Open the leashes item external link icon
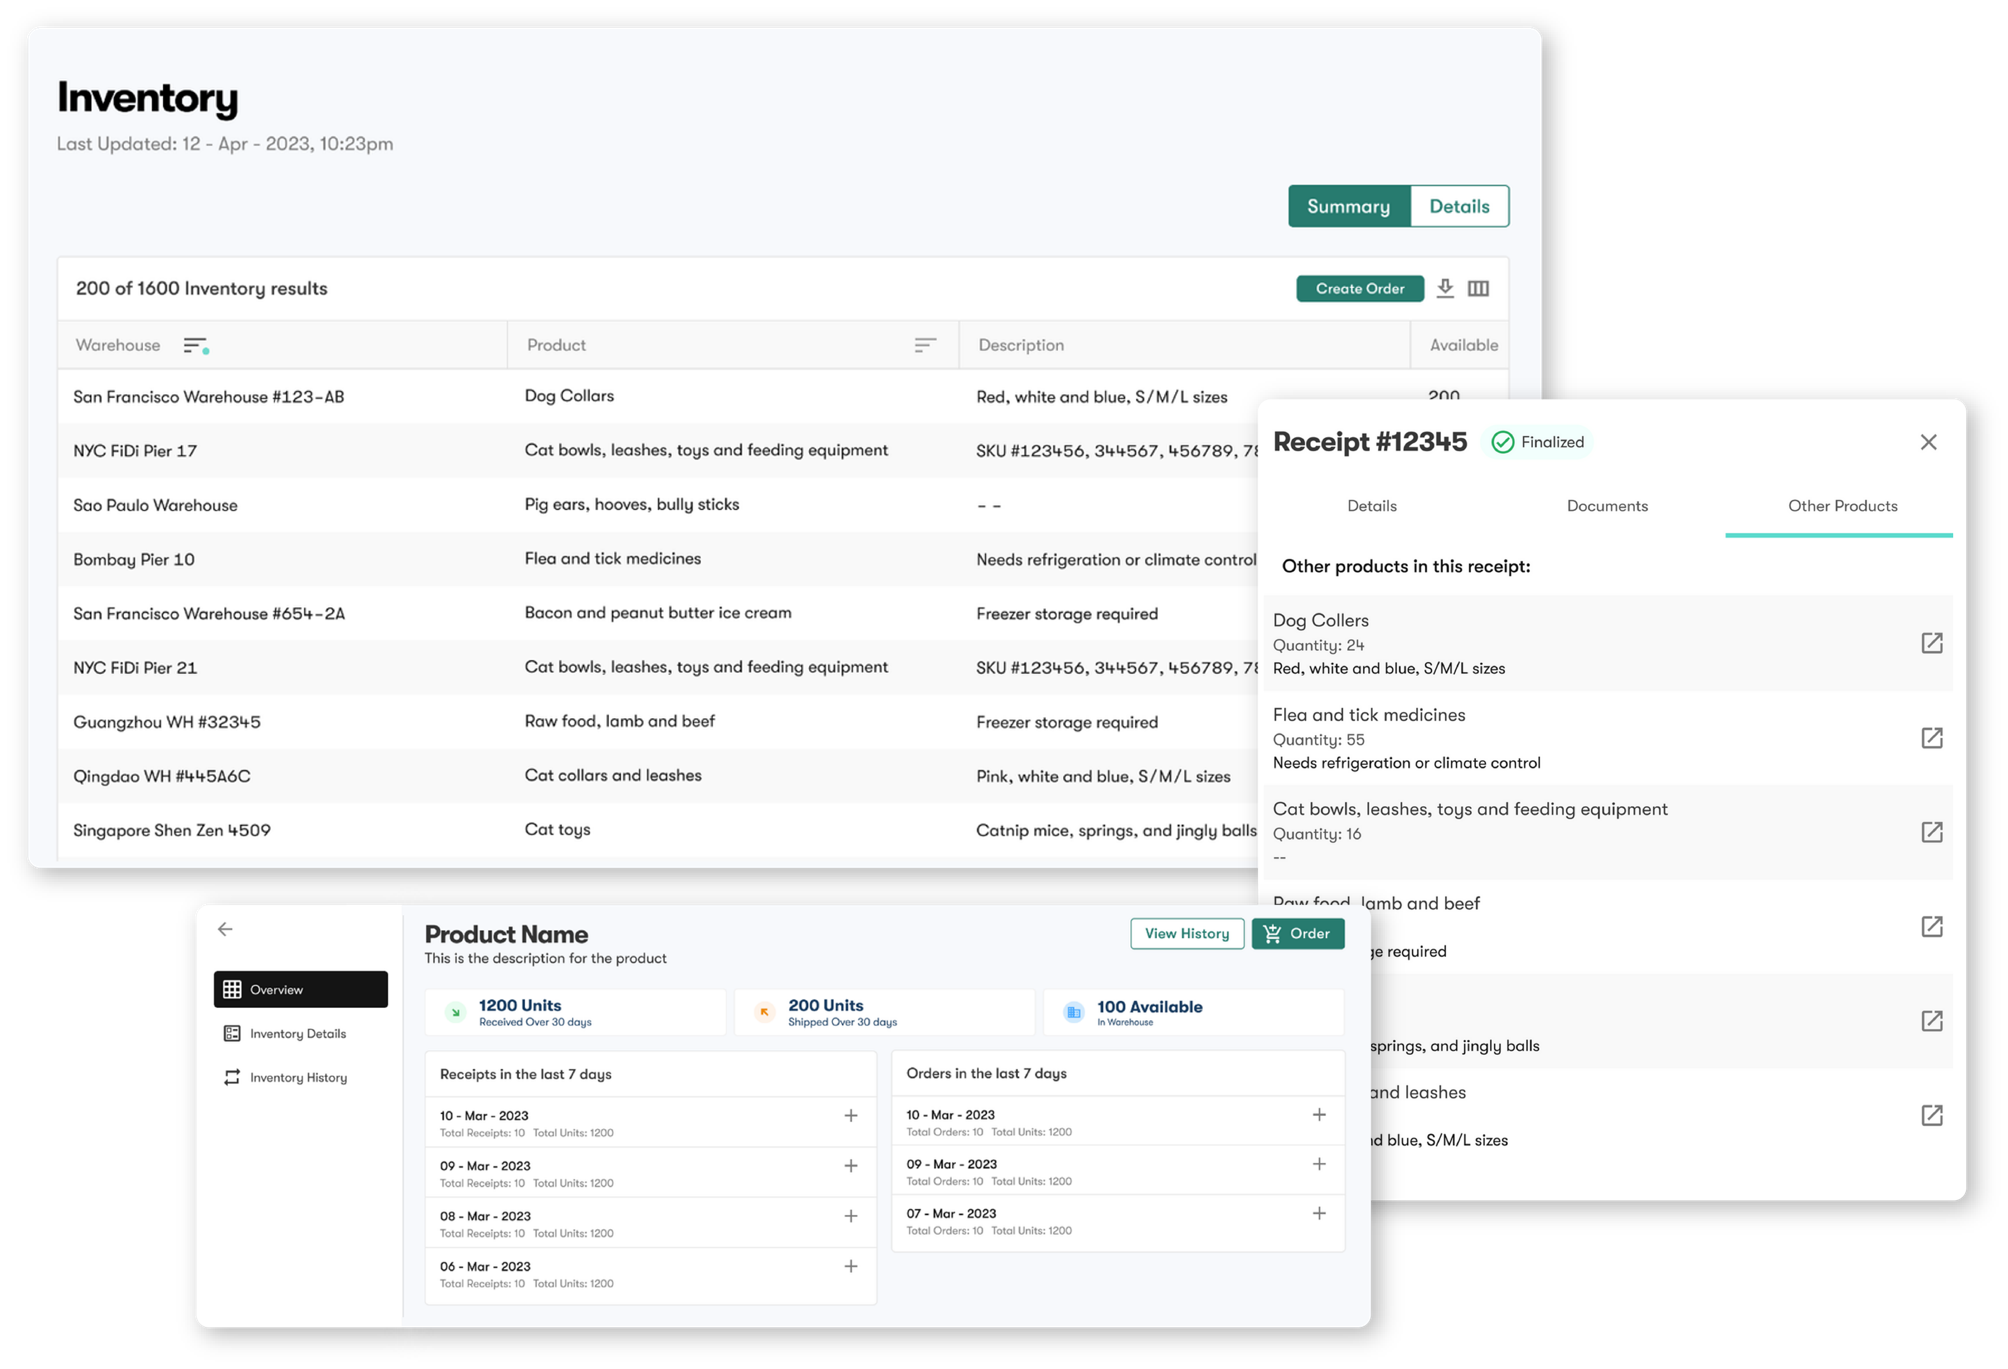The height and width of the screenshot is (1369, 2008). point(1932,1115)
